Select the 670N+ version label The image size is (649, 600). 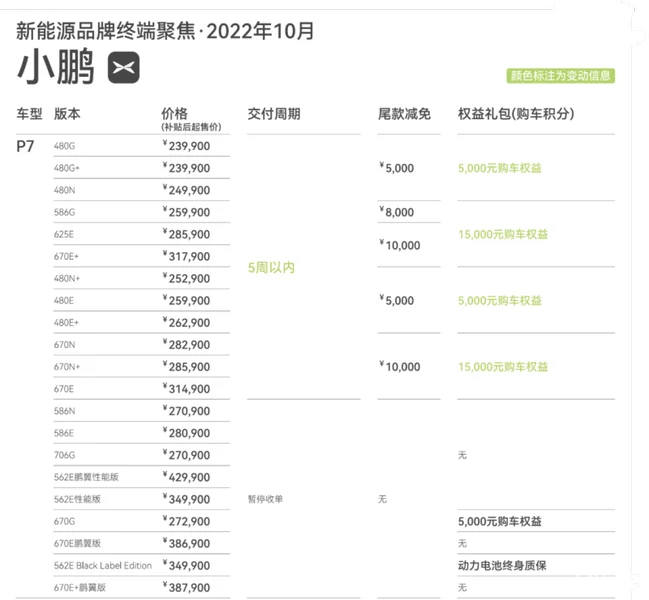coord(67,367)
